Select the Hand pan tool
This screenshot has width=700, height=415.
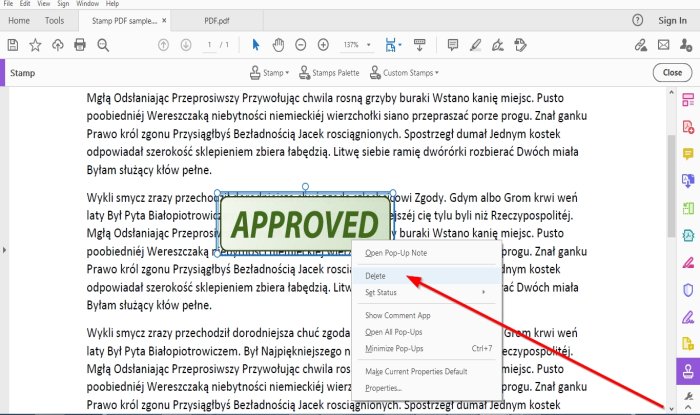point(279,45)
